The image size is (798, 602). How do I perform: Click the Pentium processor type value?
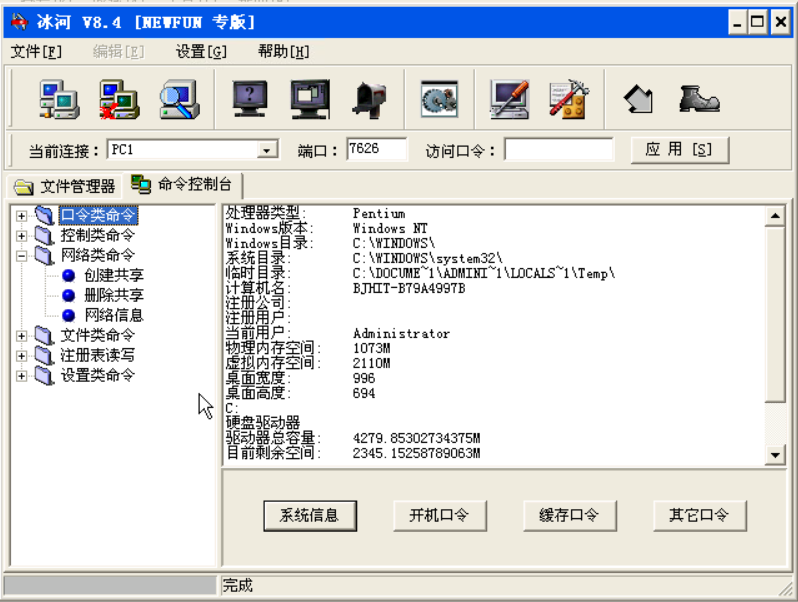379,213
